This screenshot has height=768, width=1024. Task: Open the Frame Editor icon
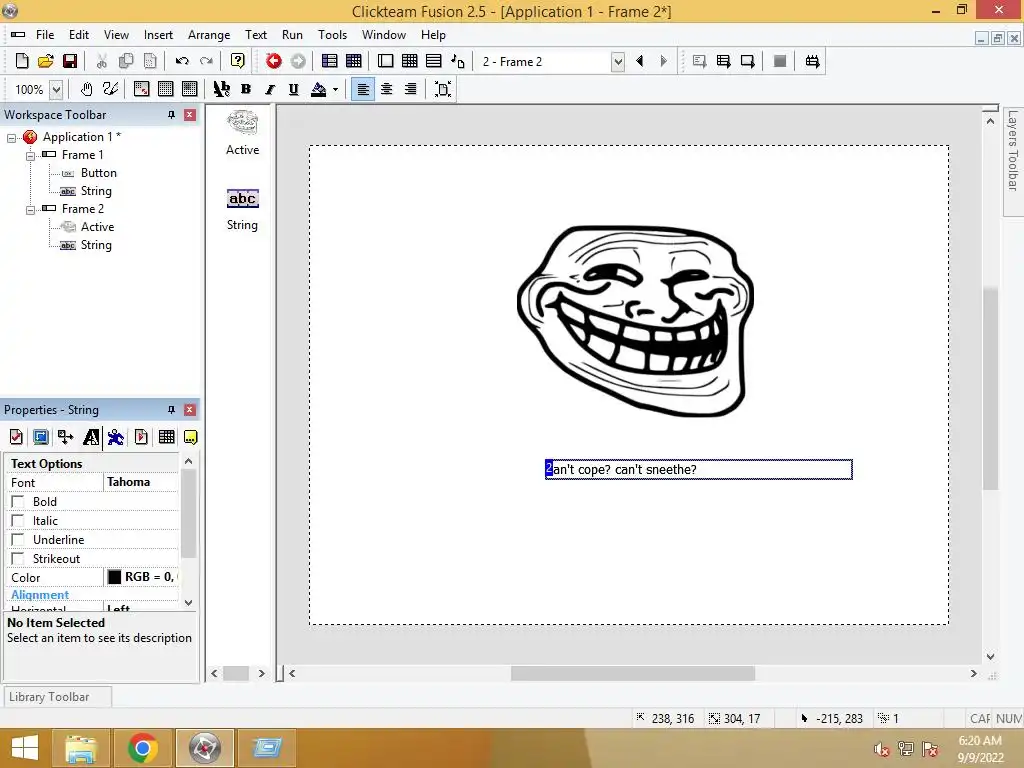[385, 61]
